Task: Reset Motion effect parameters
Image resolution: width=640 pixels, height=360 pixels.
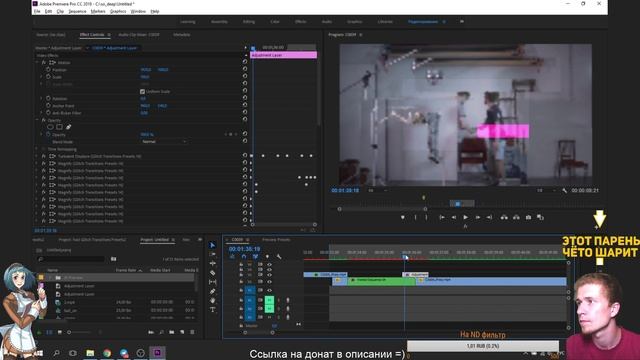Action: pyautogui.click(x=245, y=62)
